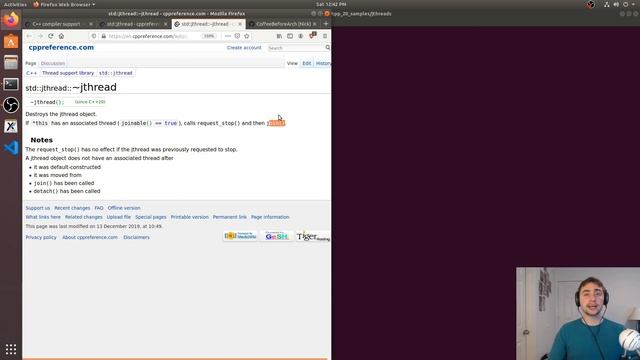
Task: Show the applications grid
Action: pyautogui.click(x=11, y=349)
